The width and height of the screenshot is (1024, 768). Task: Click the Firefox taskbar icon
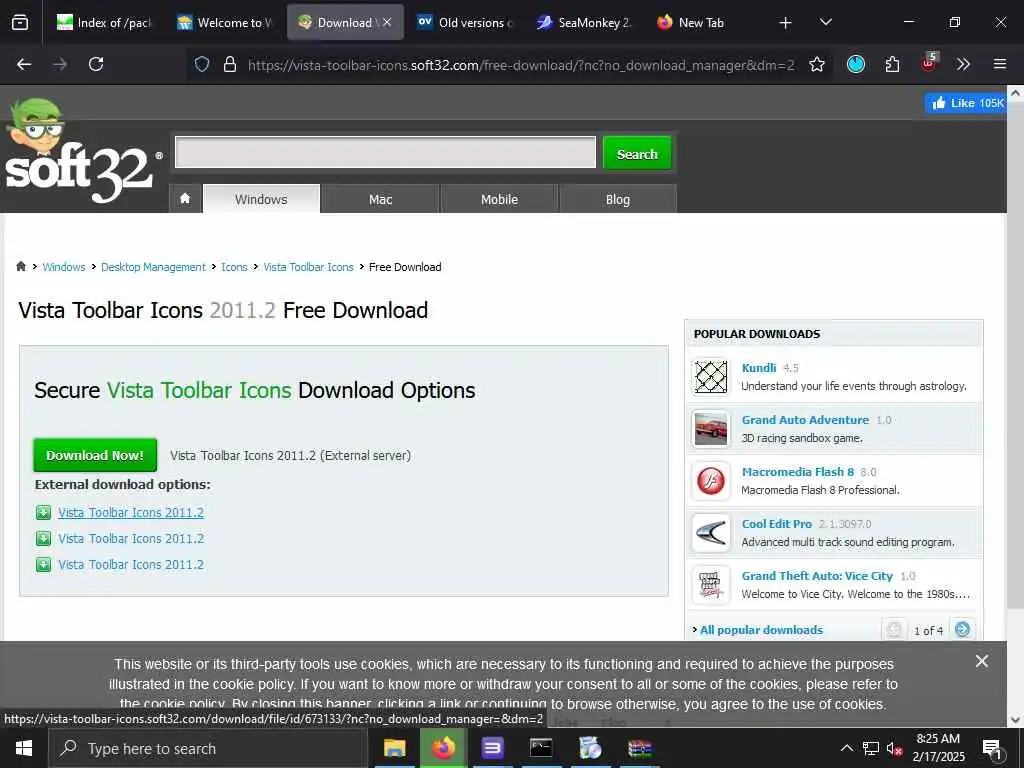pos(443,748)
